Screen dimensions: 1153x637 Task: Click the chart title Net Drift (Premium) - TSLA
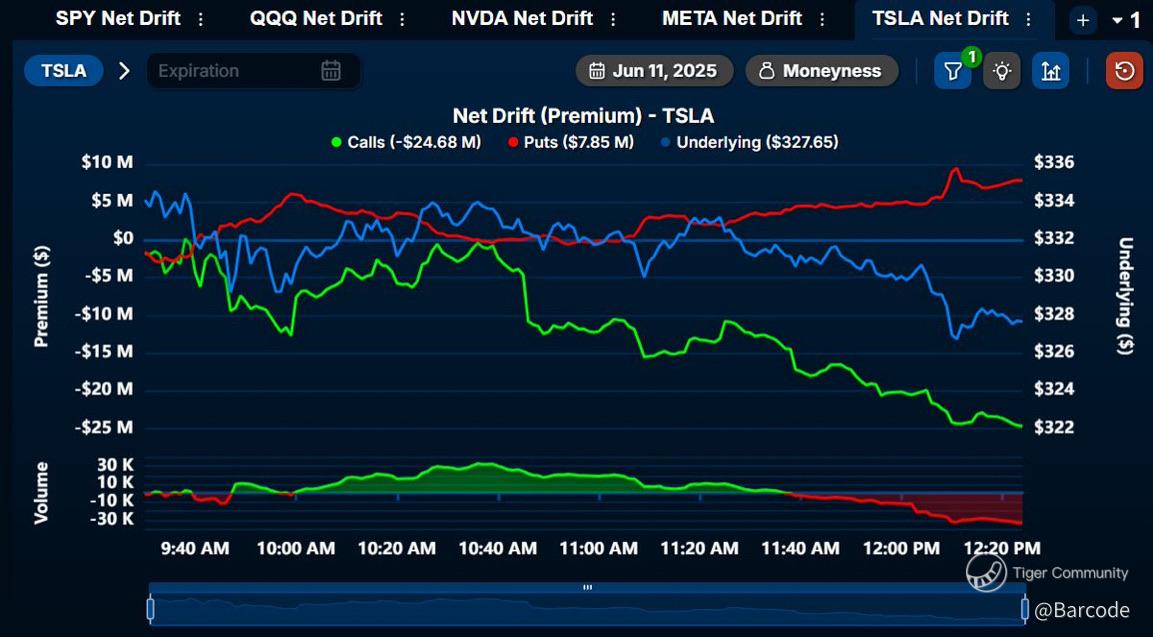(x=583, y=115)
